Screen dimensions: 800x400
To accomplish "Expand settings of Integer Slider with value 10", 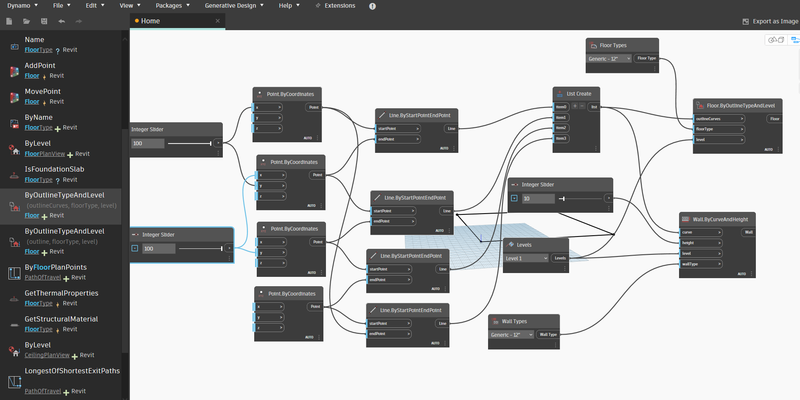I will click(514, 198).
